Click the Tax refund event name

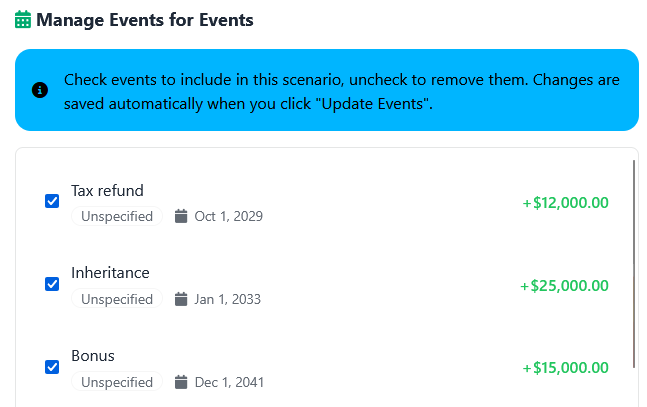point(107,191)
